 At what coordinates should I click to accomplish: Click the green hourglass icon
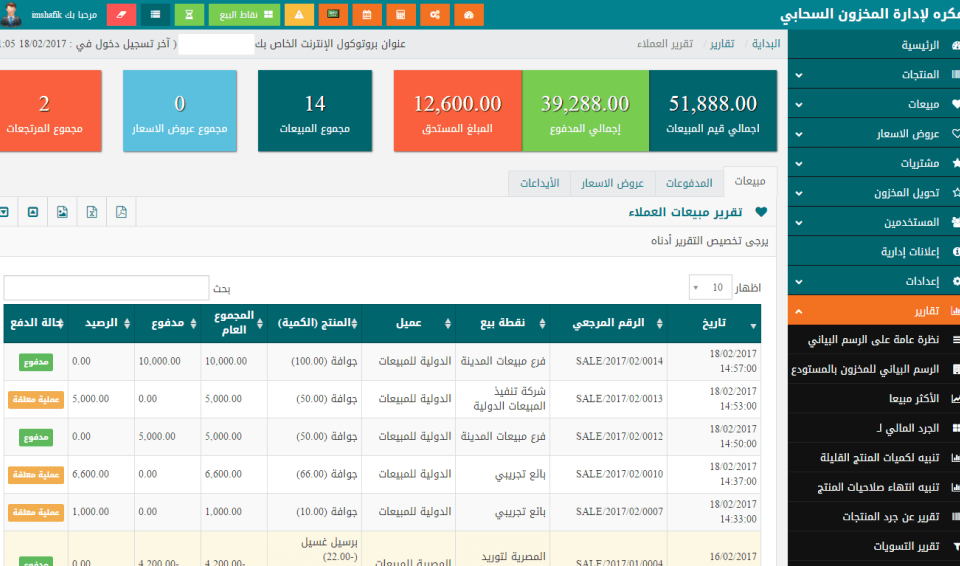pos(189,15)
